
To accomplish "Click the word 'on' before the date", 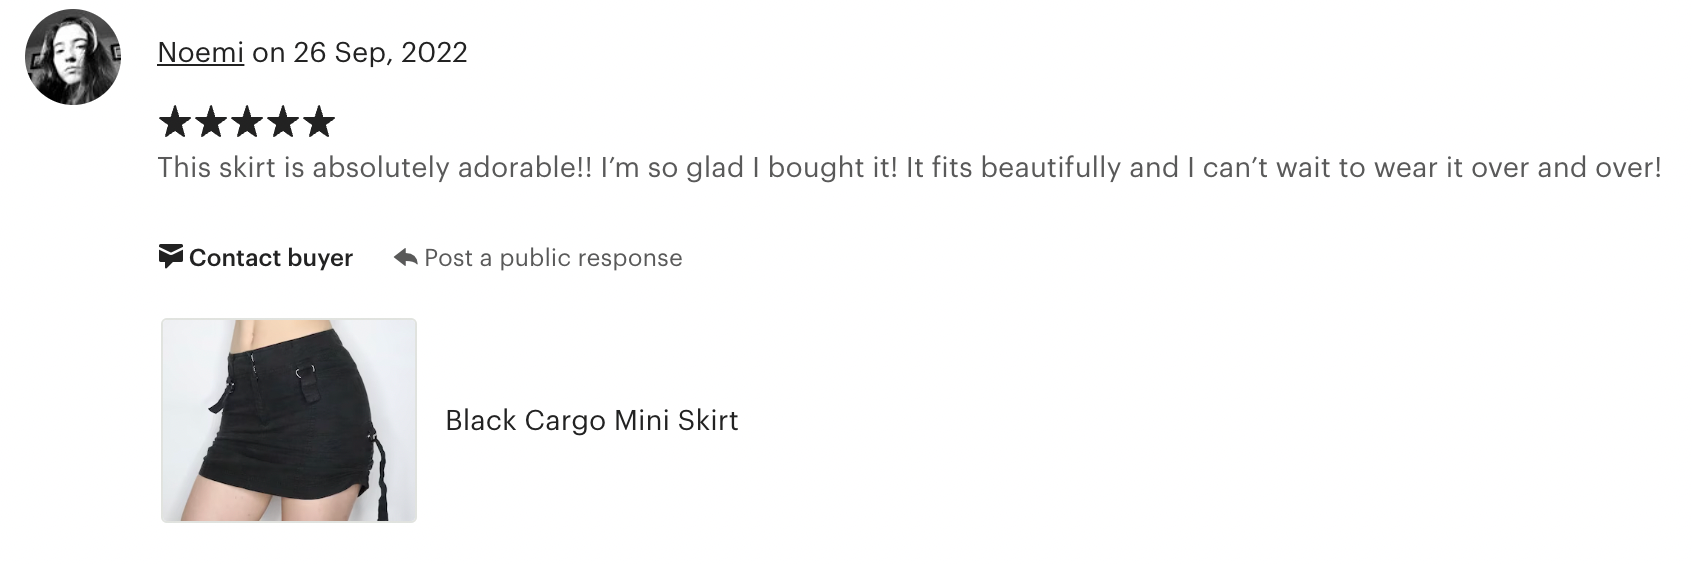I will (x=268, y=53).
